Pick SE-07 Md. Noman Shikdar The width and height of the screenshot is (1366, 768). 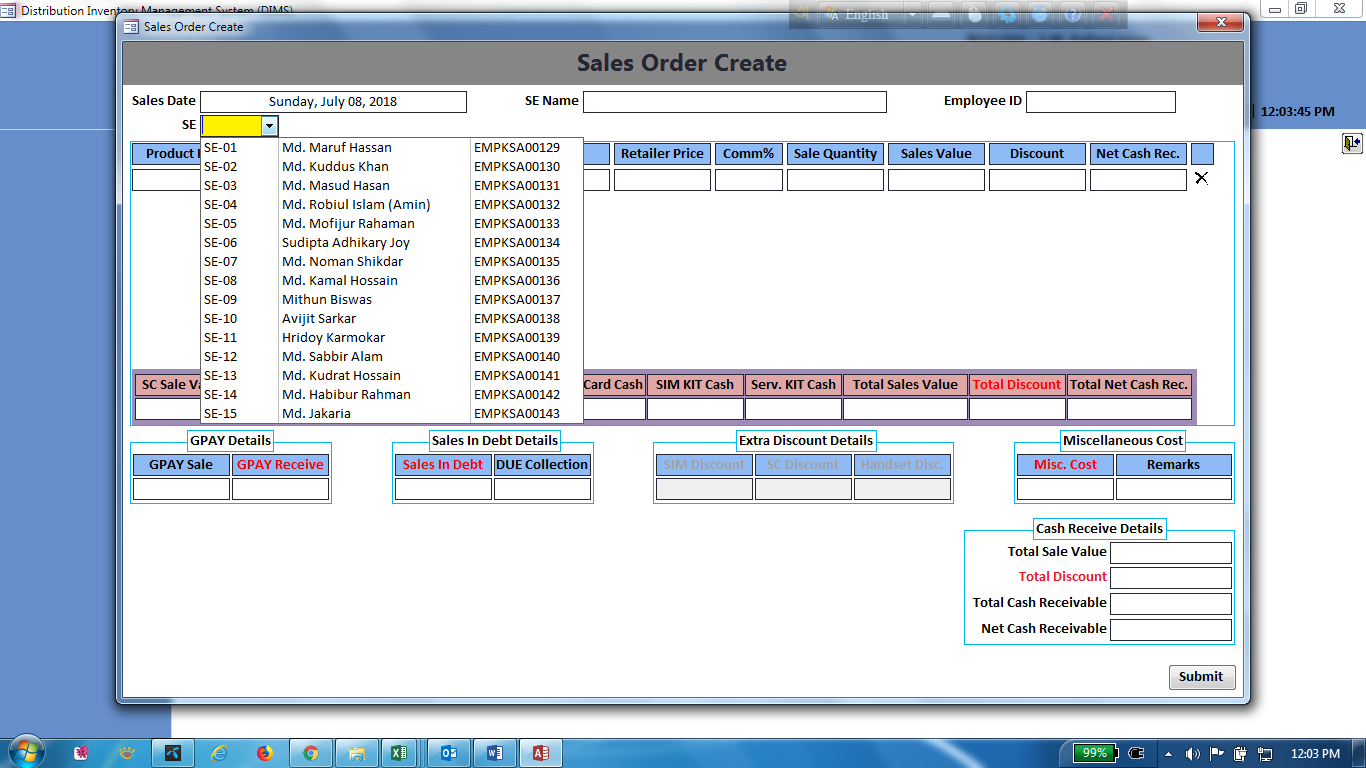click(x=392, y=262)
